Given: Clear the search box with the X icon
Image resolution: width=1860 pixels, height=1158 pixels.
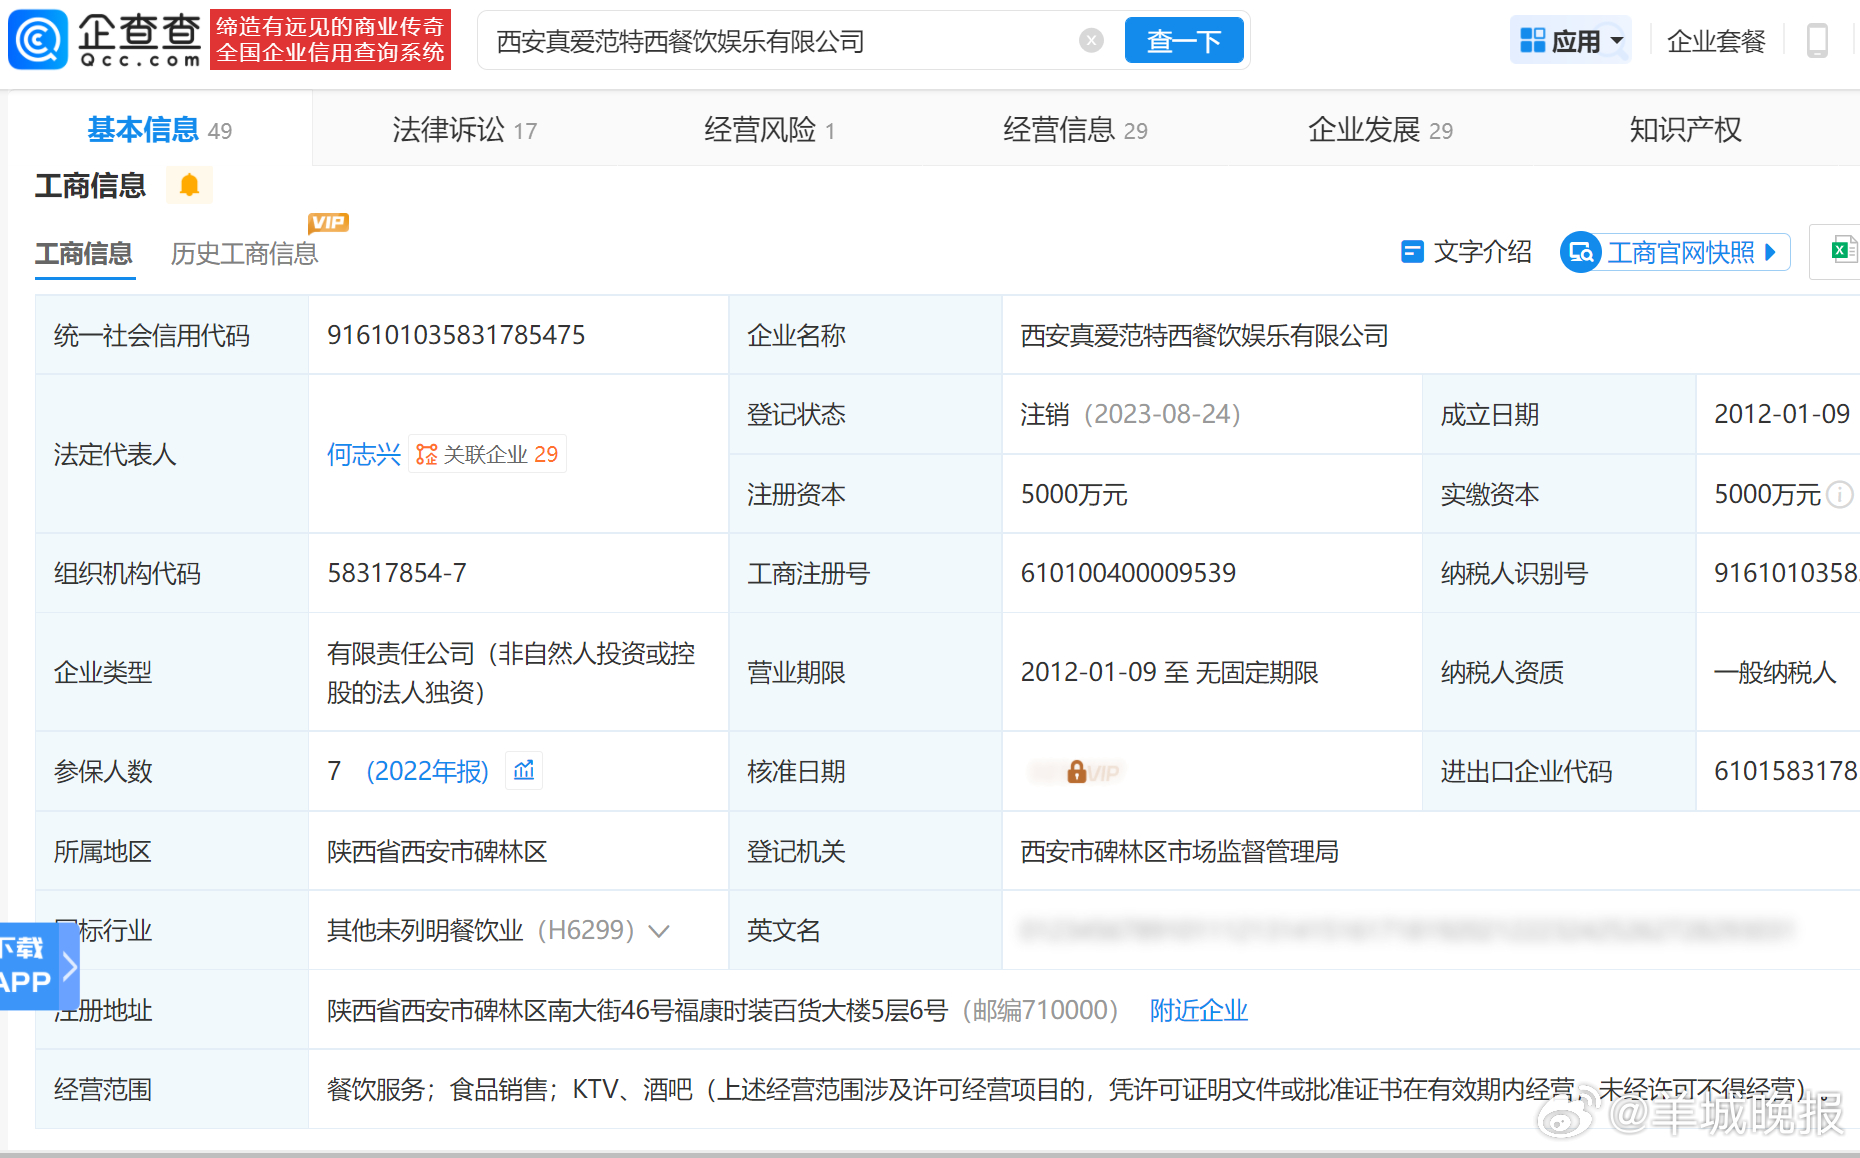Looking at the screenshot, I should 1091,41.
